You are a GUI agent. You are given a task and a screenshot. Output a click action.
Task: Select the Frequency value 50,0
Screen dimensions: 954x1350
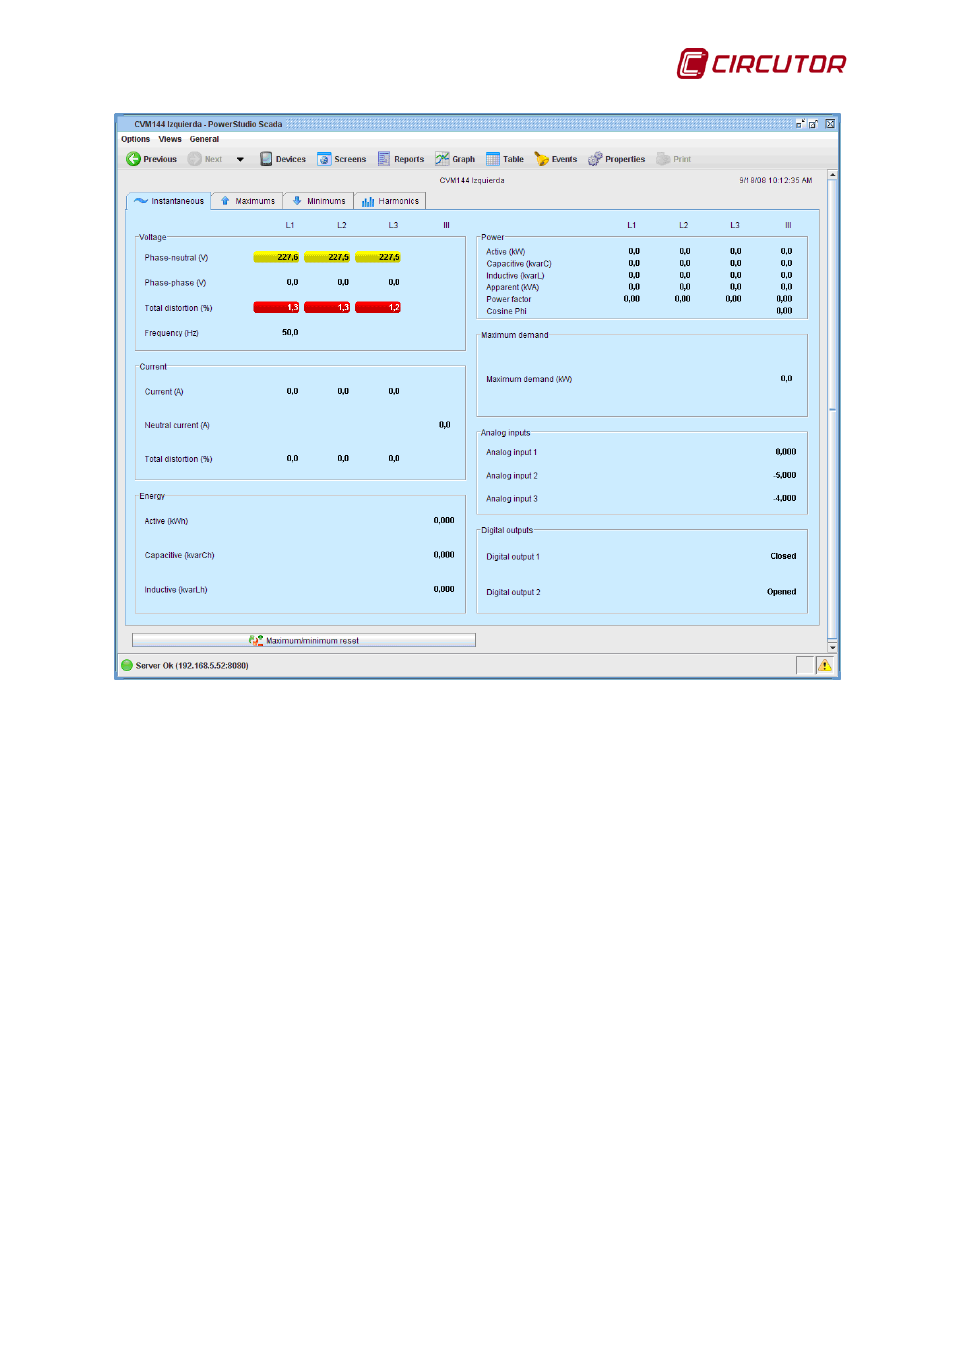coord(290,332)
